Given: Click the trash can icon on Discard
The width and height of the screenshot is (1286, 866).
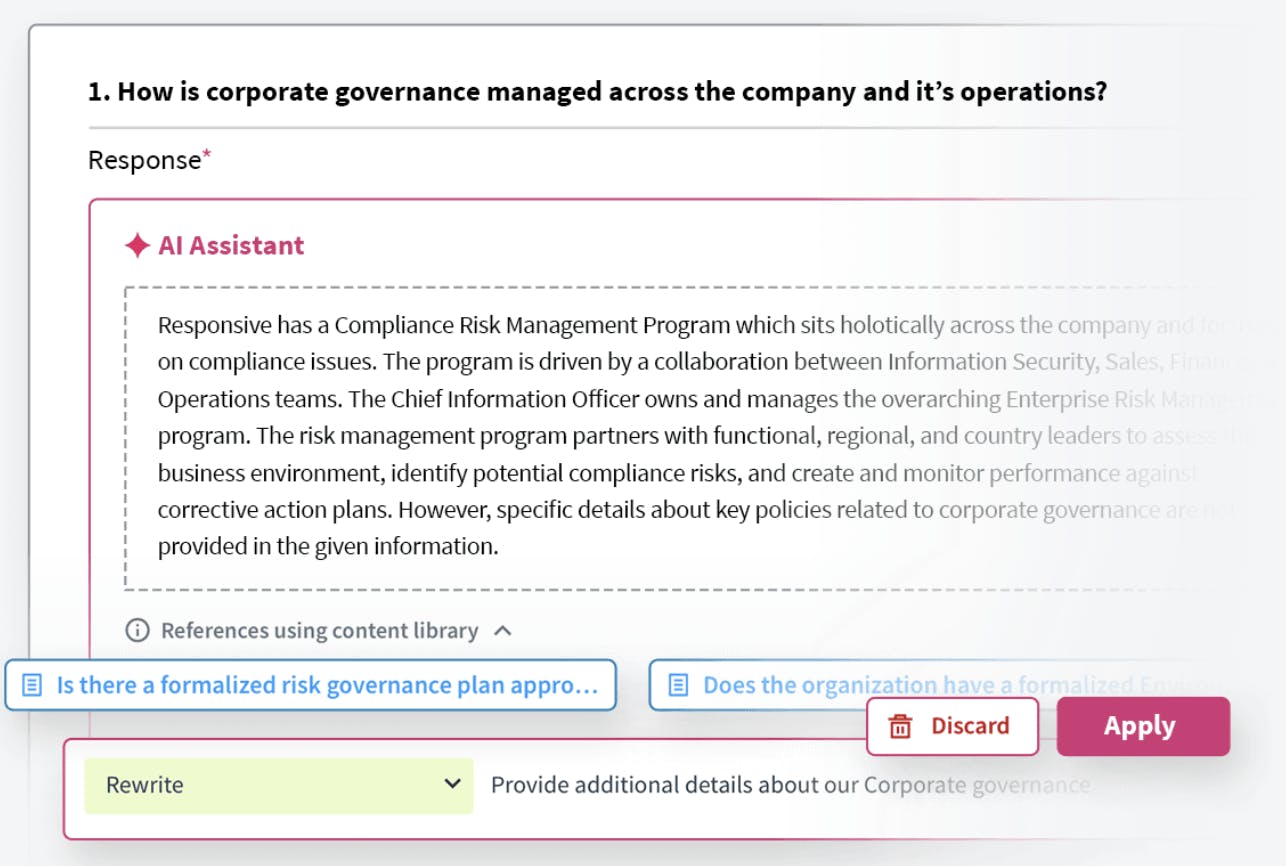Looking at the screenshot, I should (900, 726).
